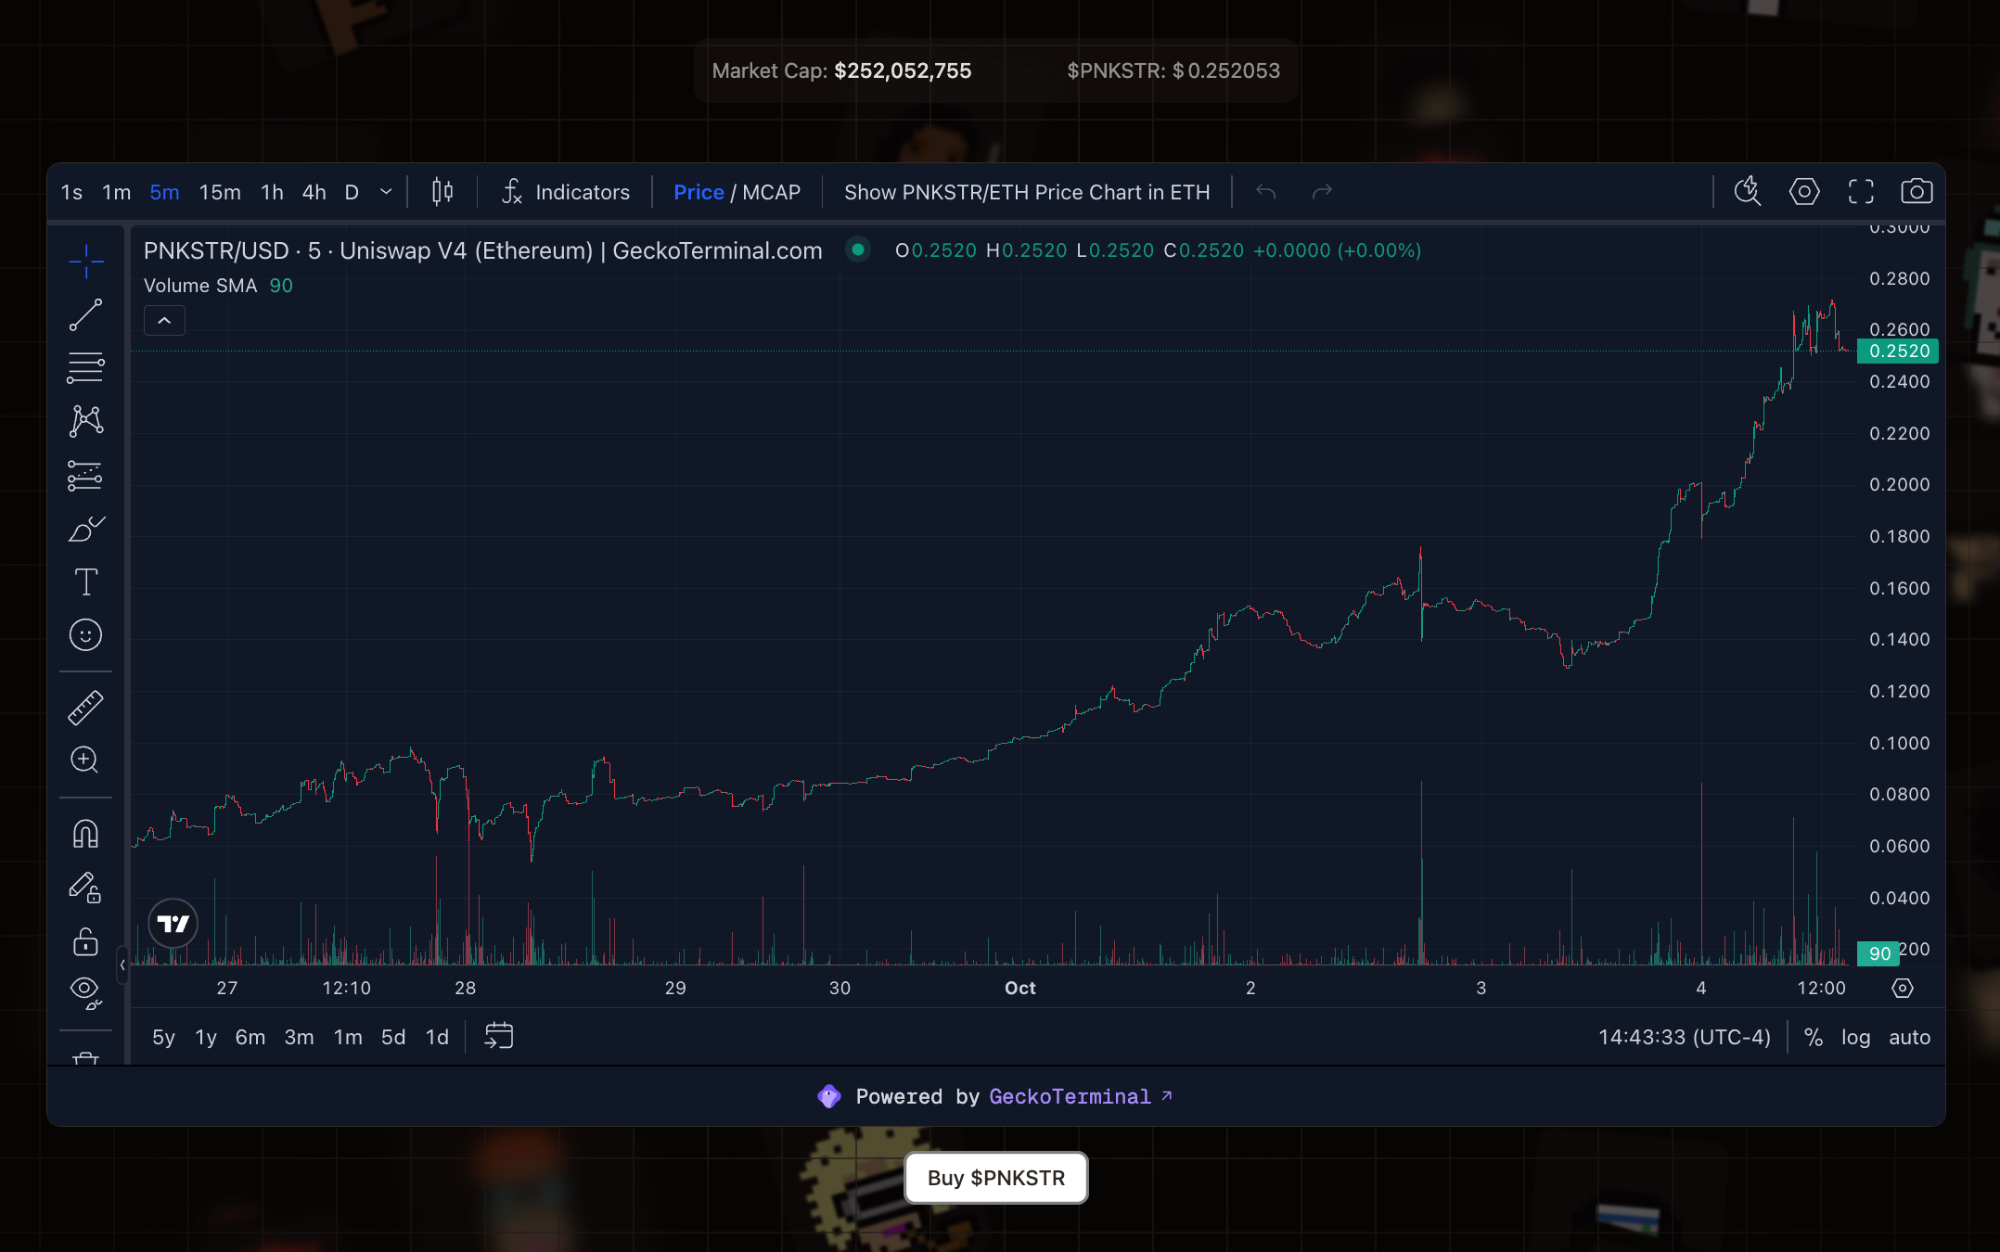Open the chart settings hexagon icon

[1804, 192]
